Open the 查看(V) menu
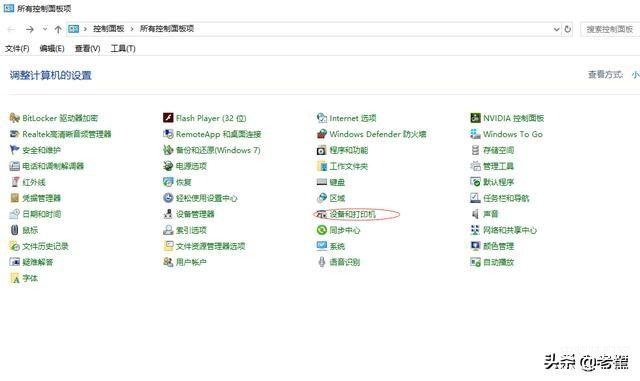640x381 pixels. coord(87,49)
